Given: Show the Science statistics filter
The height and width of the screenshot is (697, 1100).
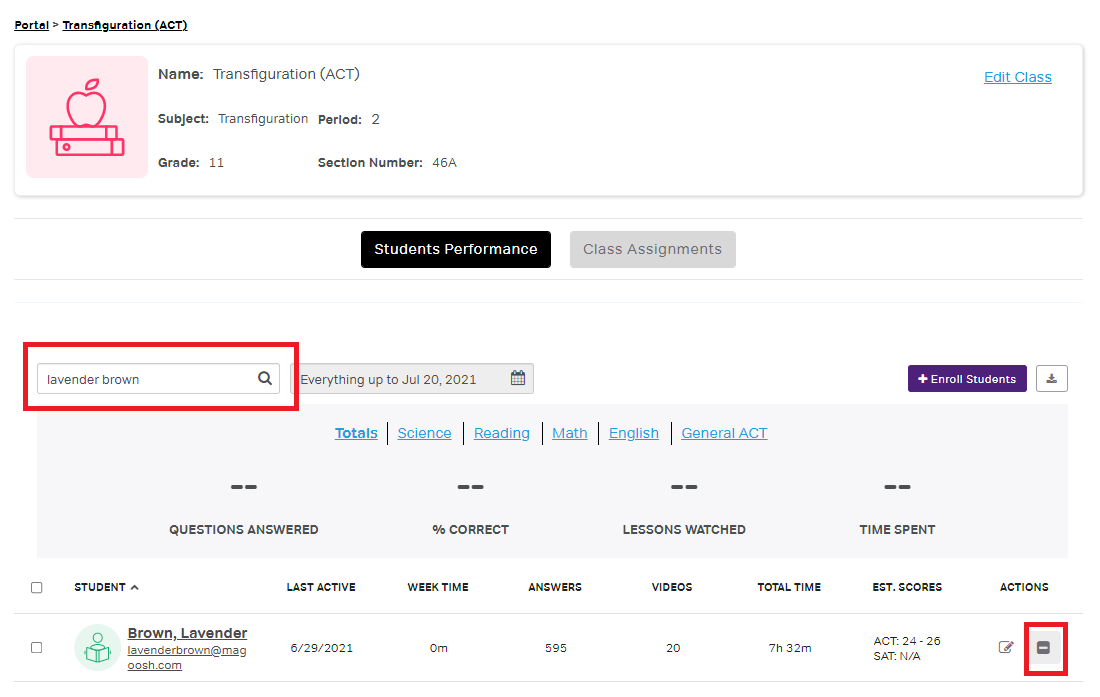Looking at the screenshot, I should (x=424, y=433).
